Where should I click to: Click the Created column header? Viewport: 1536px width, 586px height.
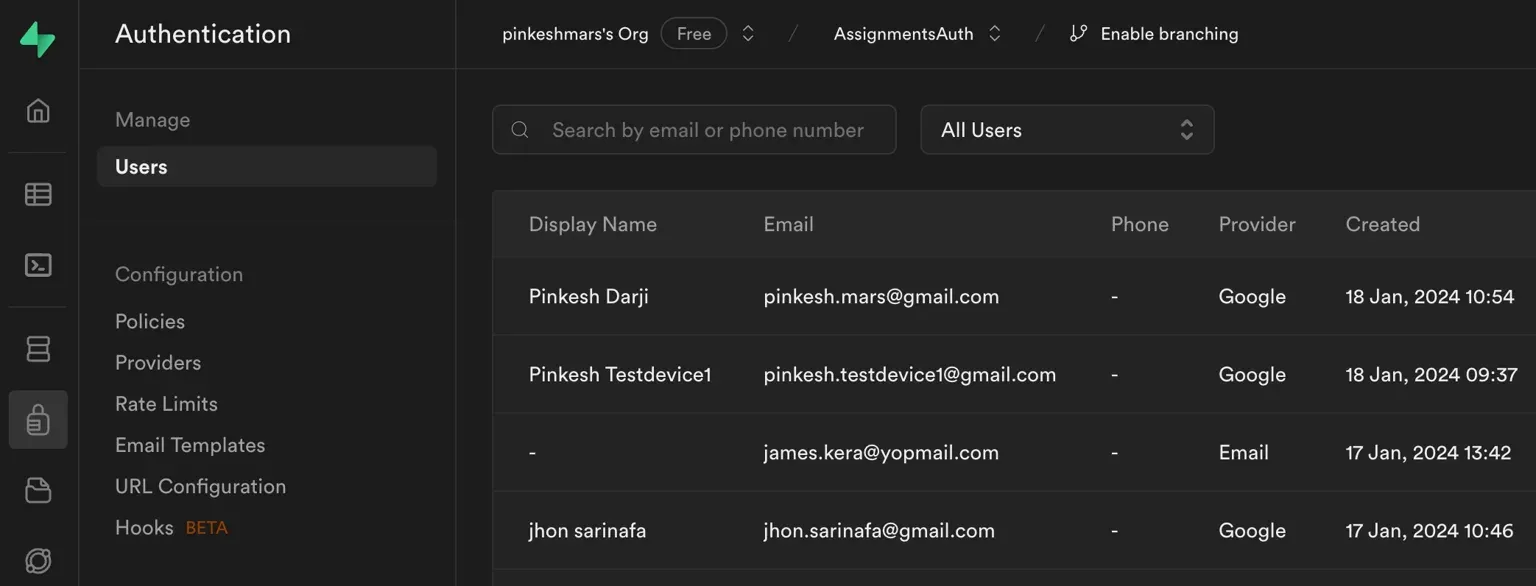click(1383, 224)
